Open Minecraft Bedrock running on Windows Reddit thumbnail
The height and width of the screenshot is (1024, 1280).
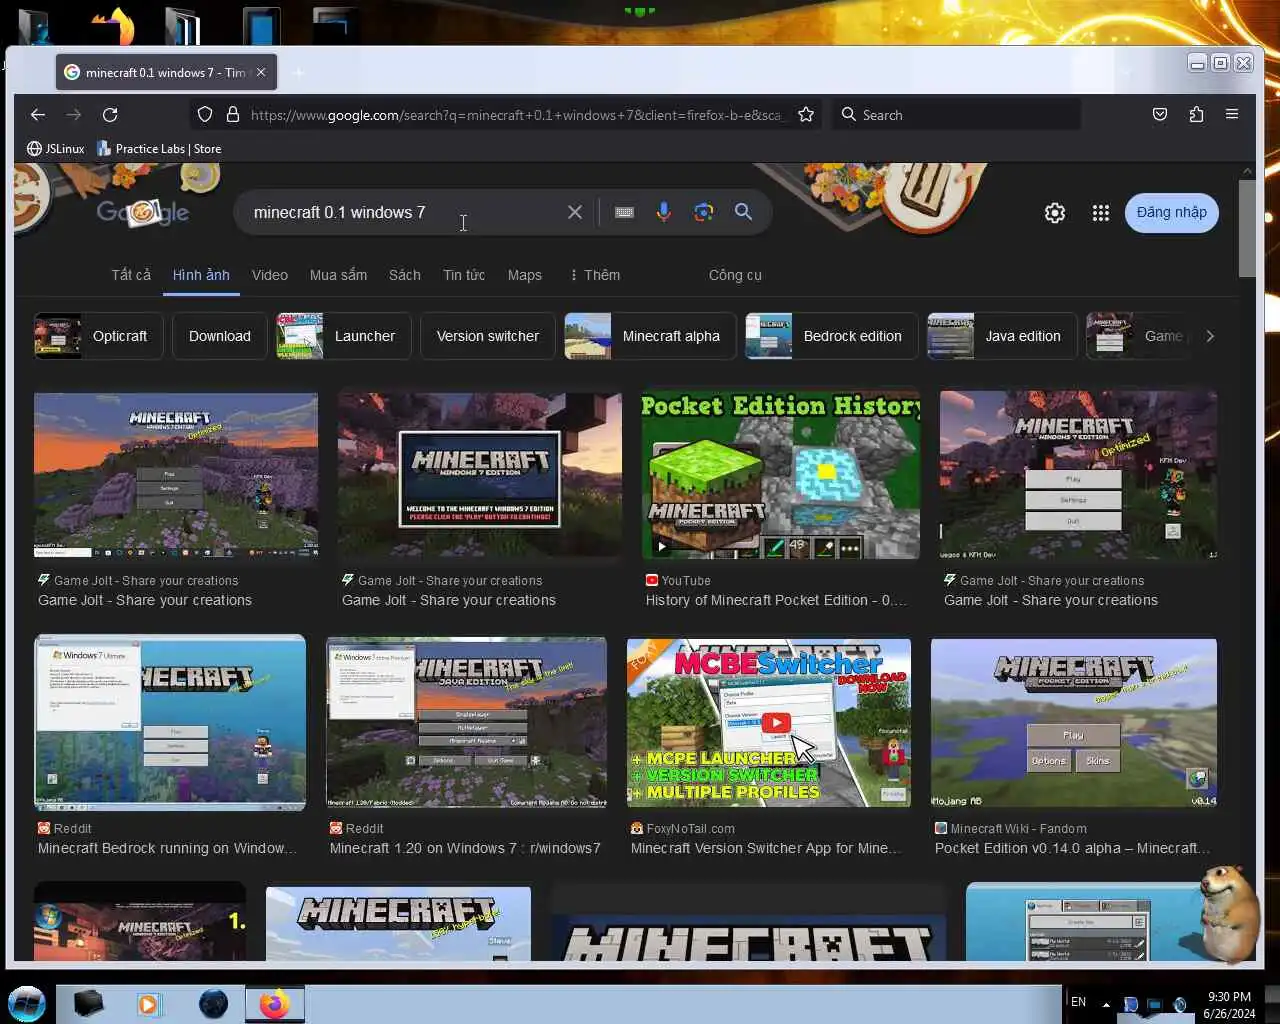tap(170, 723)
